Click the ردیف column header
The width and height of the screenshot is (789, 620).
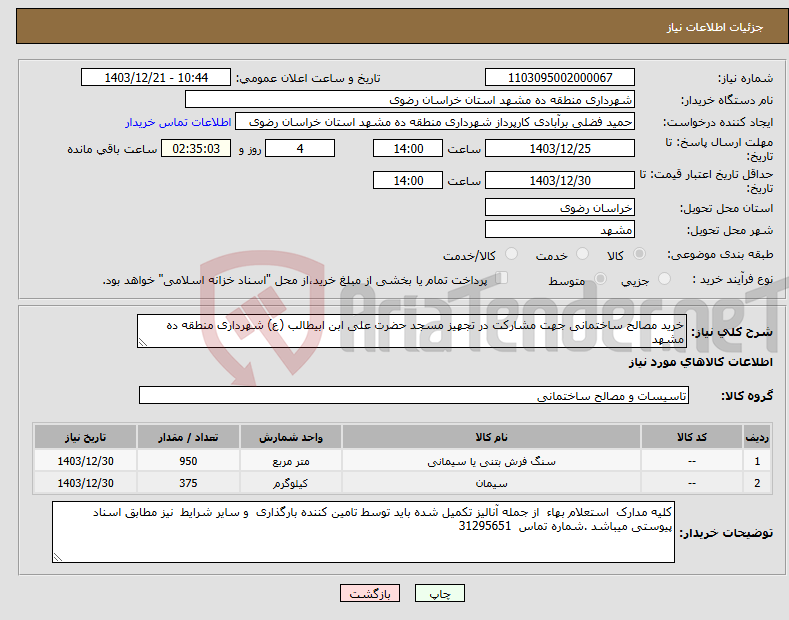[x=757, y=437]
